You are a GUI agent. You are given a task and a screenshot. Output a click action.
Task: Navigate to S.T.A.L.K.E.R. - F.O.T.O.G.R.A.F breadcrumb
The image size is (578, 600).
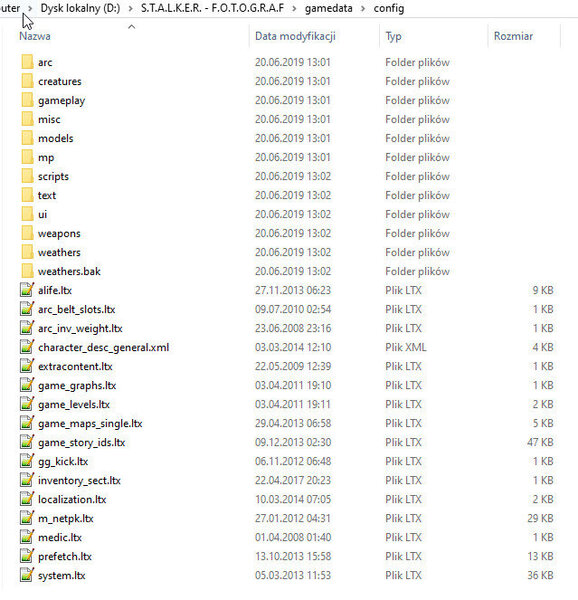tap(212, 8)
